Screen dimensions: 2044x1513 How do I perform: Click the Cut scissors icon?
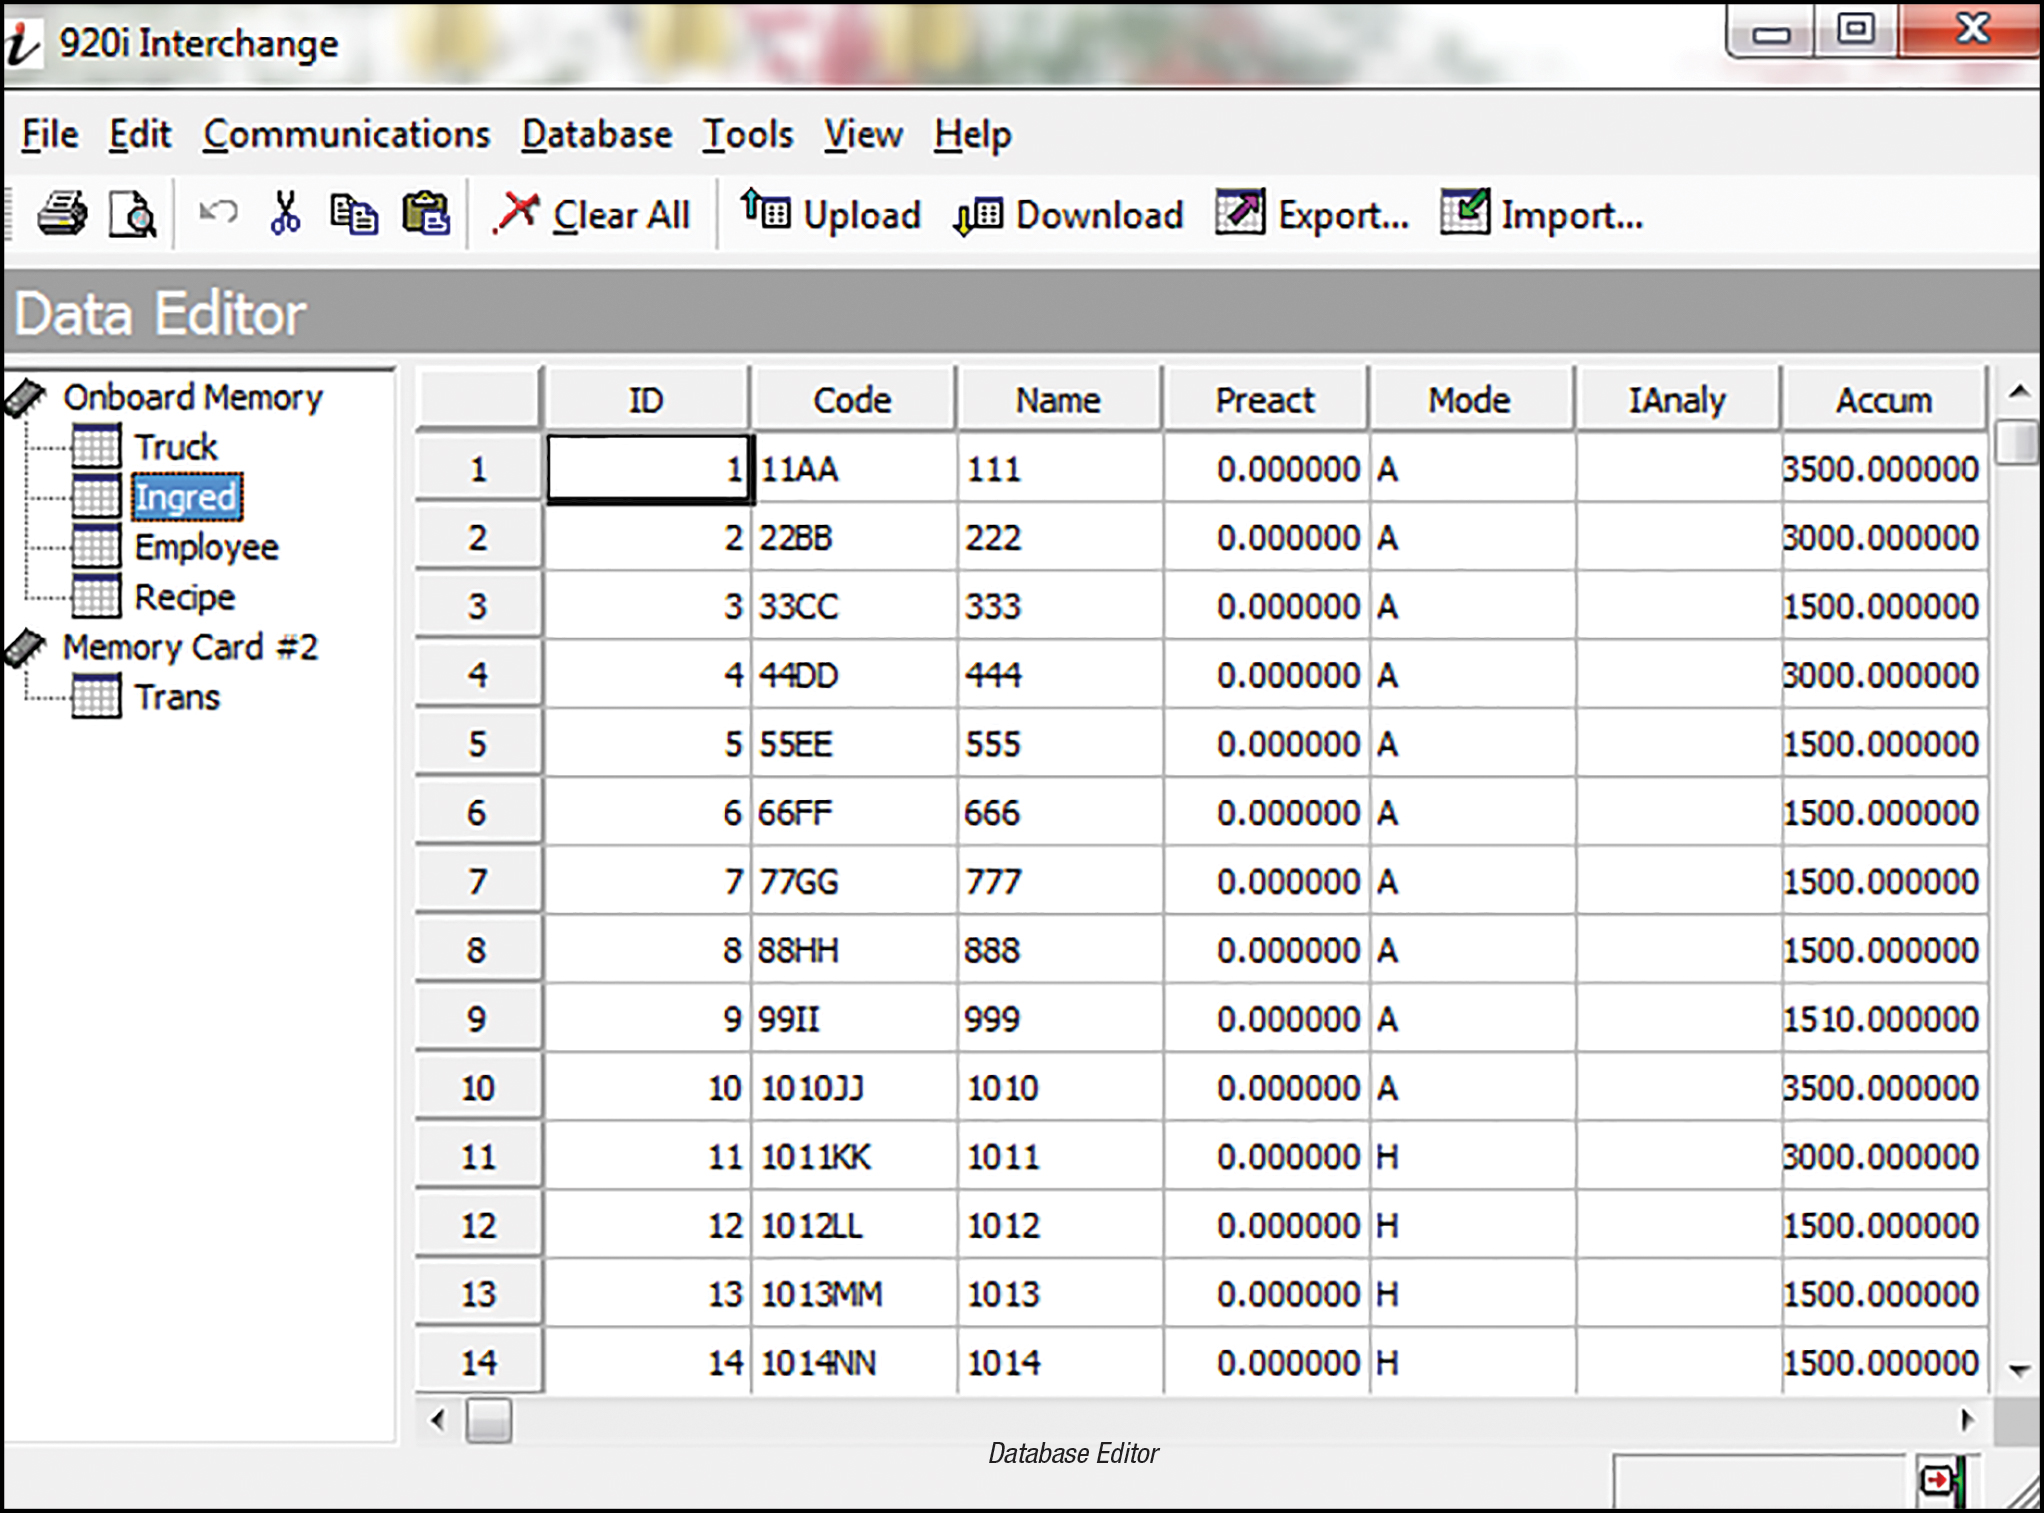(285, 214)
